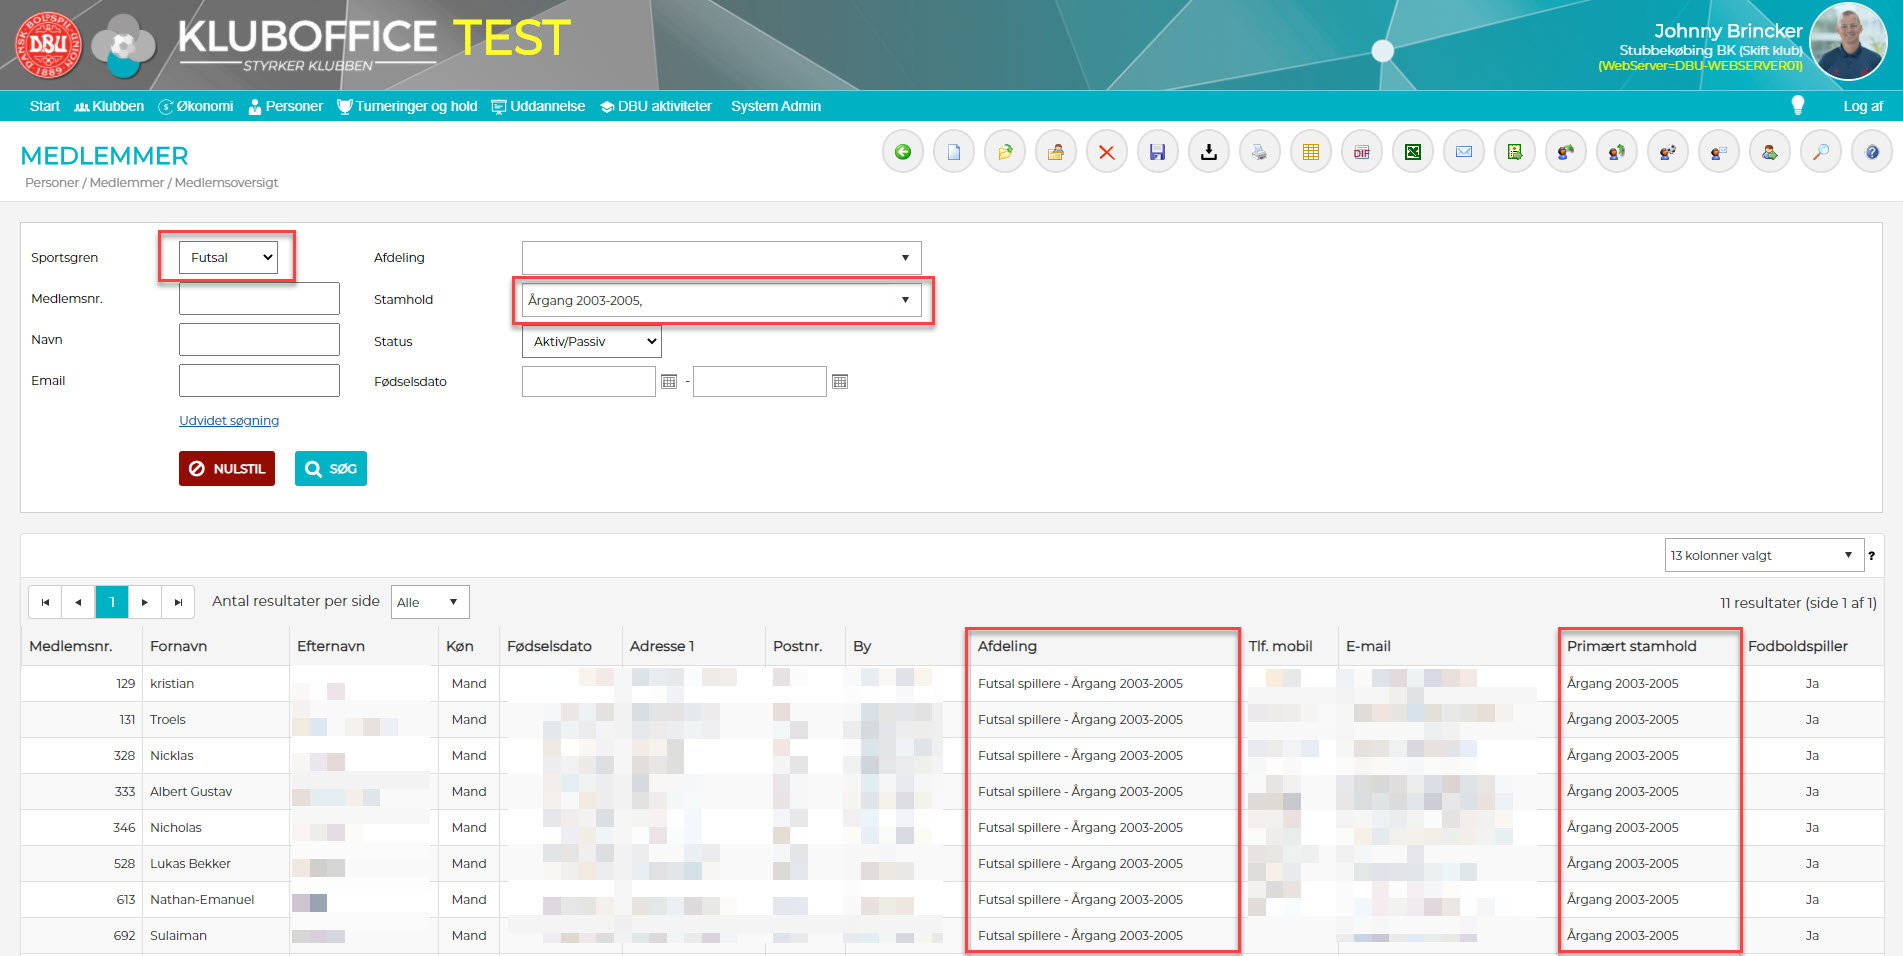Screen dimensions: 1903x956
Task: Open the System Admin menu
Action: [776, 106]
